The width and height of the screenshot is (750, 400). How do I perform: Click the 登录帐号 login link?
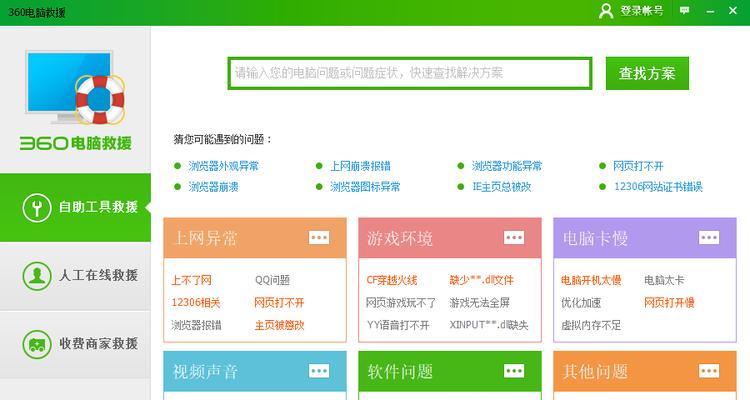[x=642, y=11]
